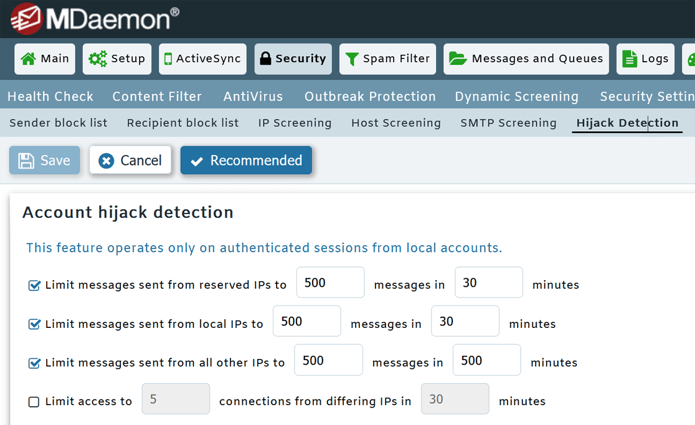
Task: Switch to Host Screening tab
Action: (x=396, y=123)
